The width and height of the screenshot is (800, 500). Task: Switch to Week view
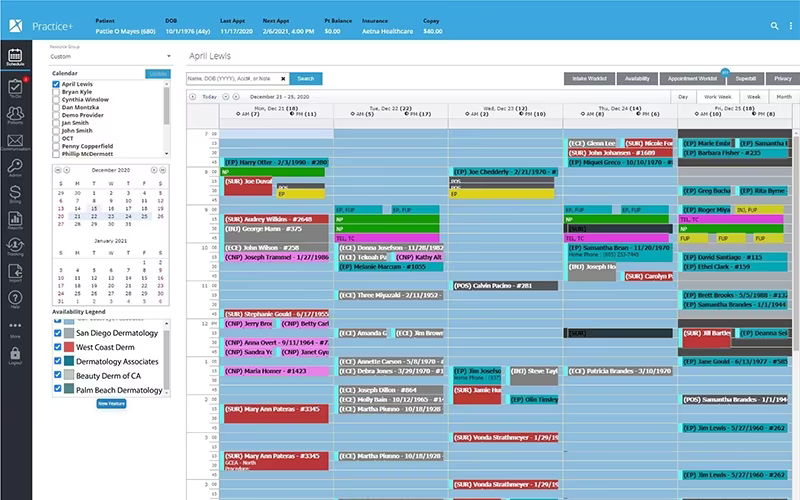pos(754,96)
